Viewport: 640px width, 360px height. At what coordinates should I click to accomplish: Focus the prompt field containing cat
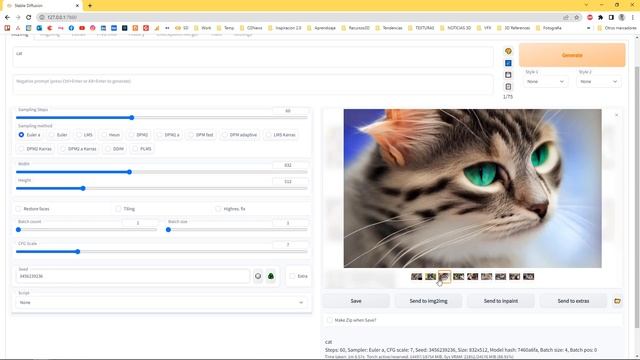point(253,57)
